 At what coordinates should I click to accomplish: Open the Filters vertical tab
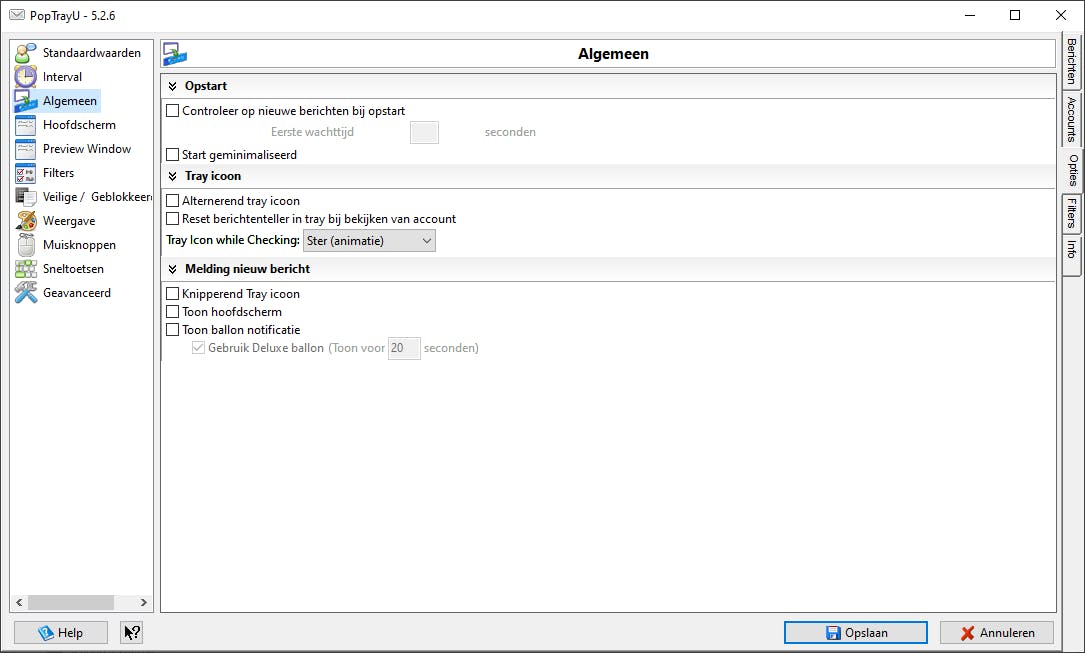pyautogui.click(x=1071, y=213)
